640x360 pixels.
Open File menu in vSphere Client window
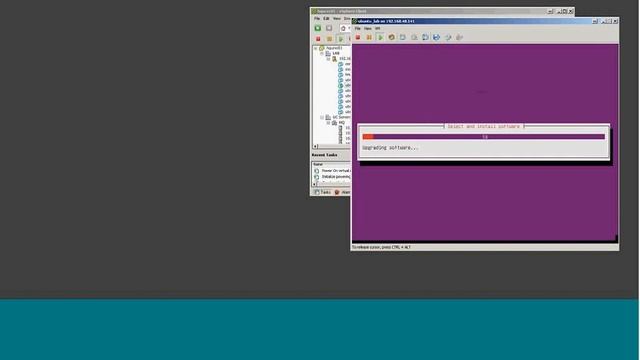click(317, 18)
